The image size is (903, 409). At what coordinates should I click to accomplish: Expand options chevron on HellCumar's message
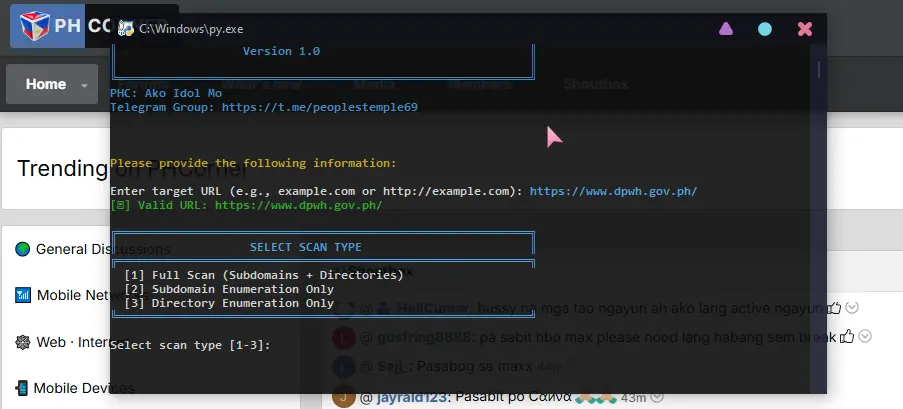[852, 308]
